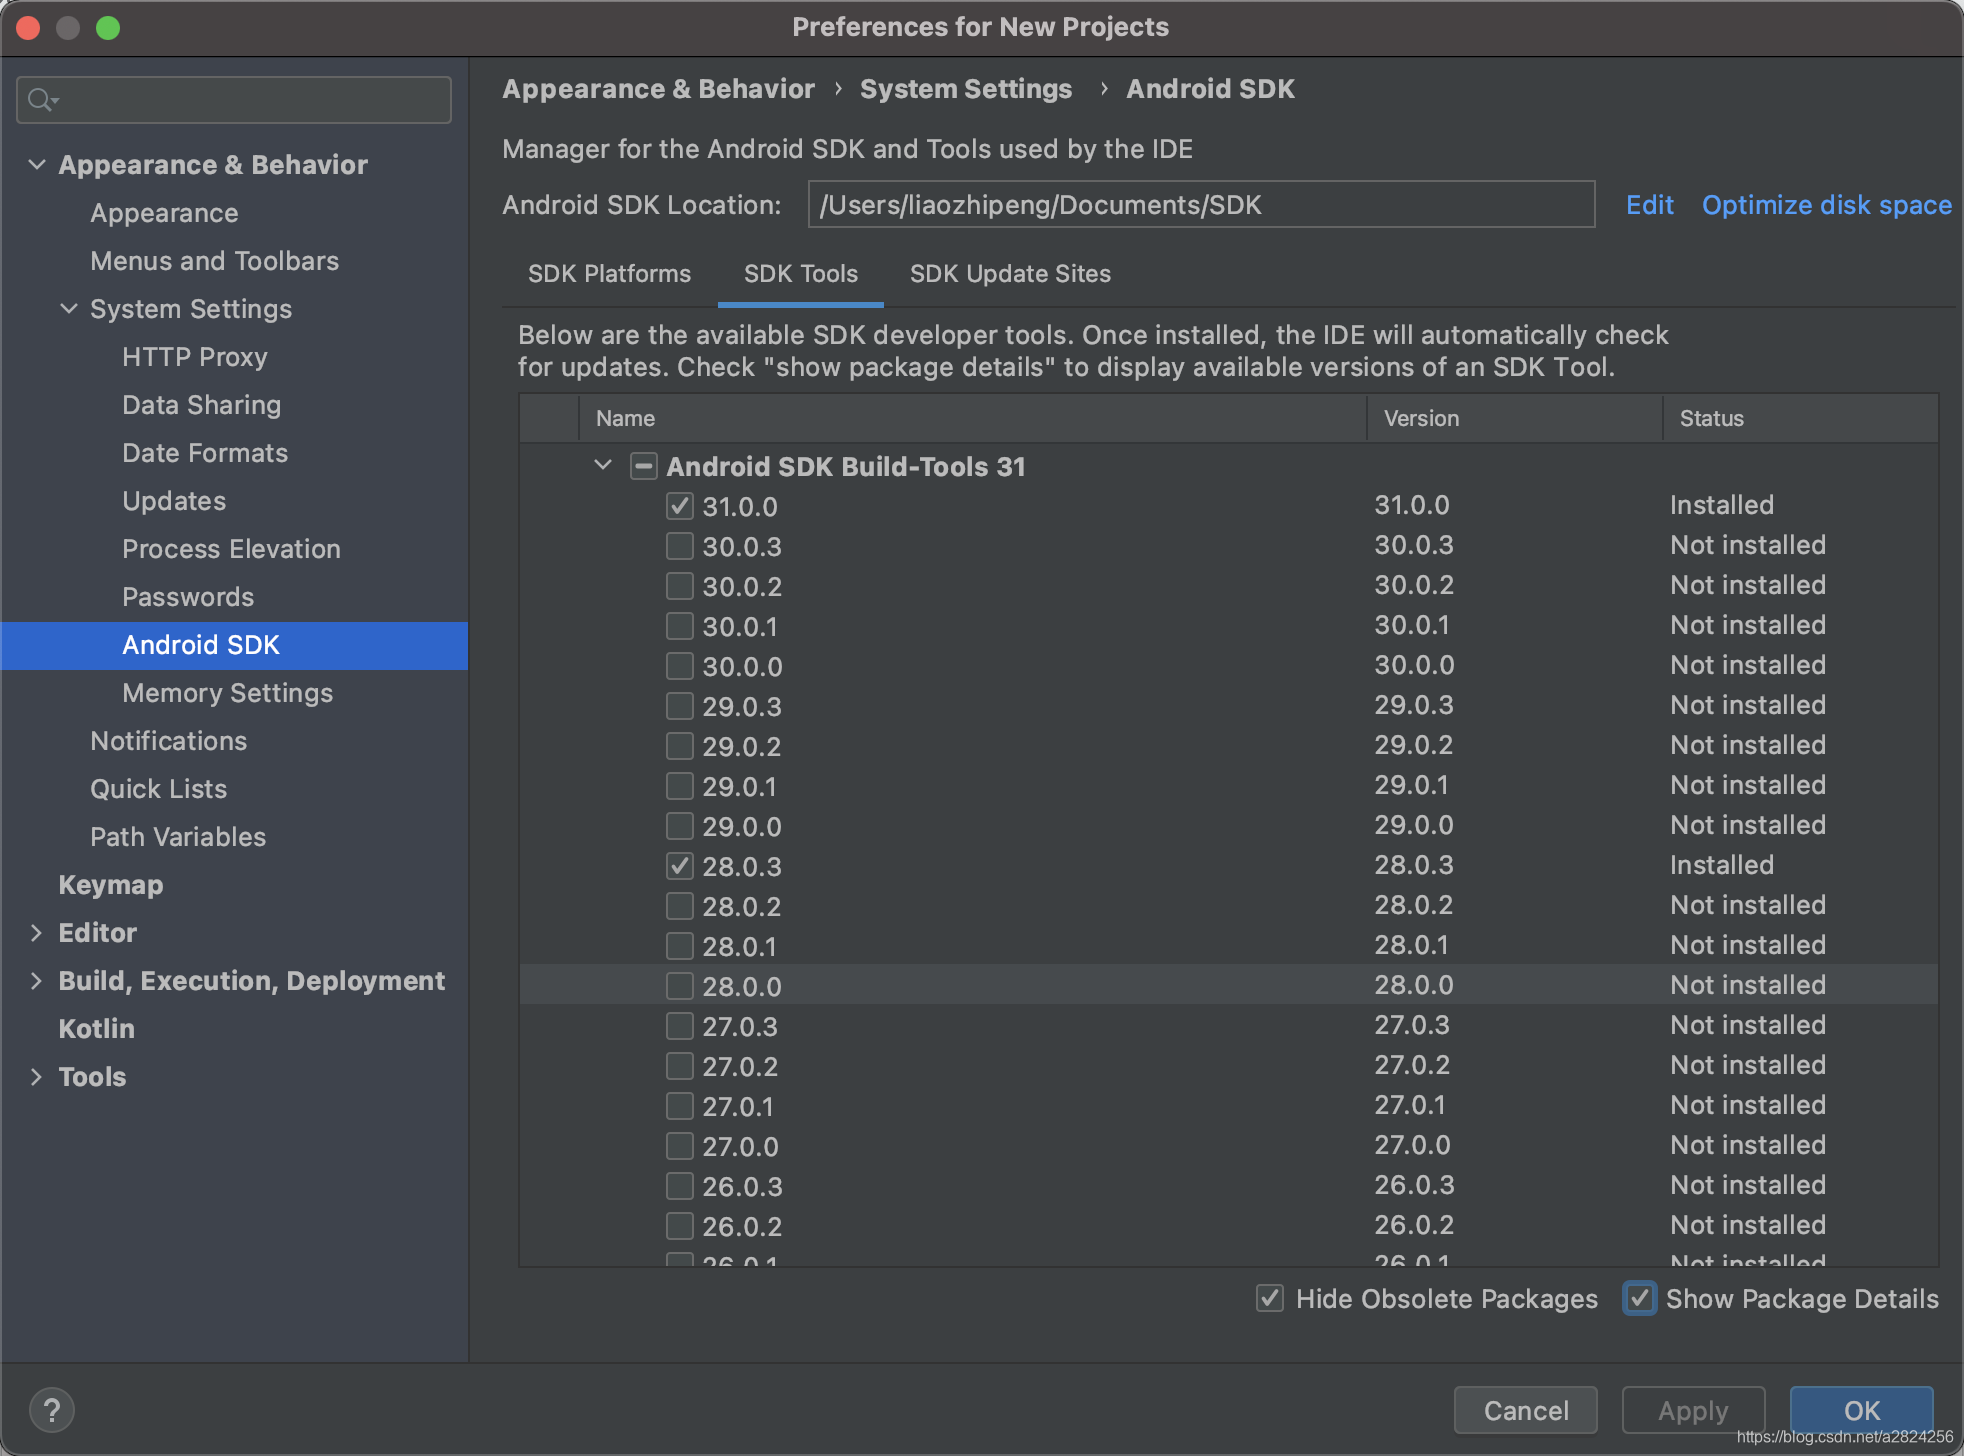Click the help question mark icon
The width and height of the screenshot is (1964, 1456).
52,1410
